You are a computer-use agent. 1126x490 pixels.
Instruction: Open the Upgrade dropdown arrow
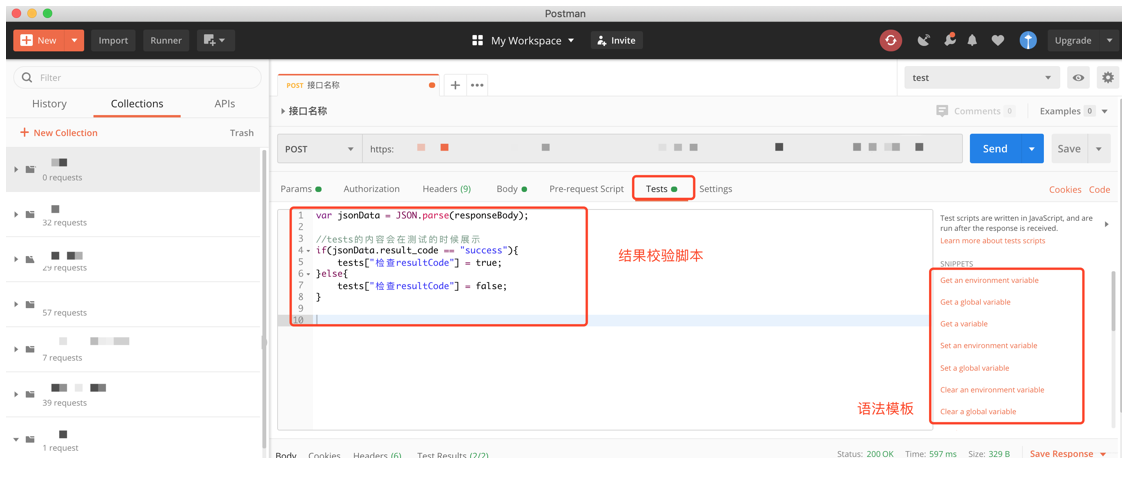tap(1108, 40)
